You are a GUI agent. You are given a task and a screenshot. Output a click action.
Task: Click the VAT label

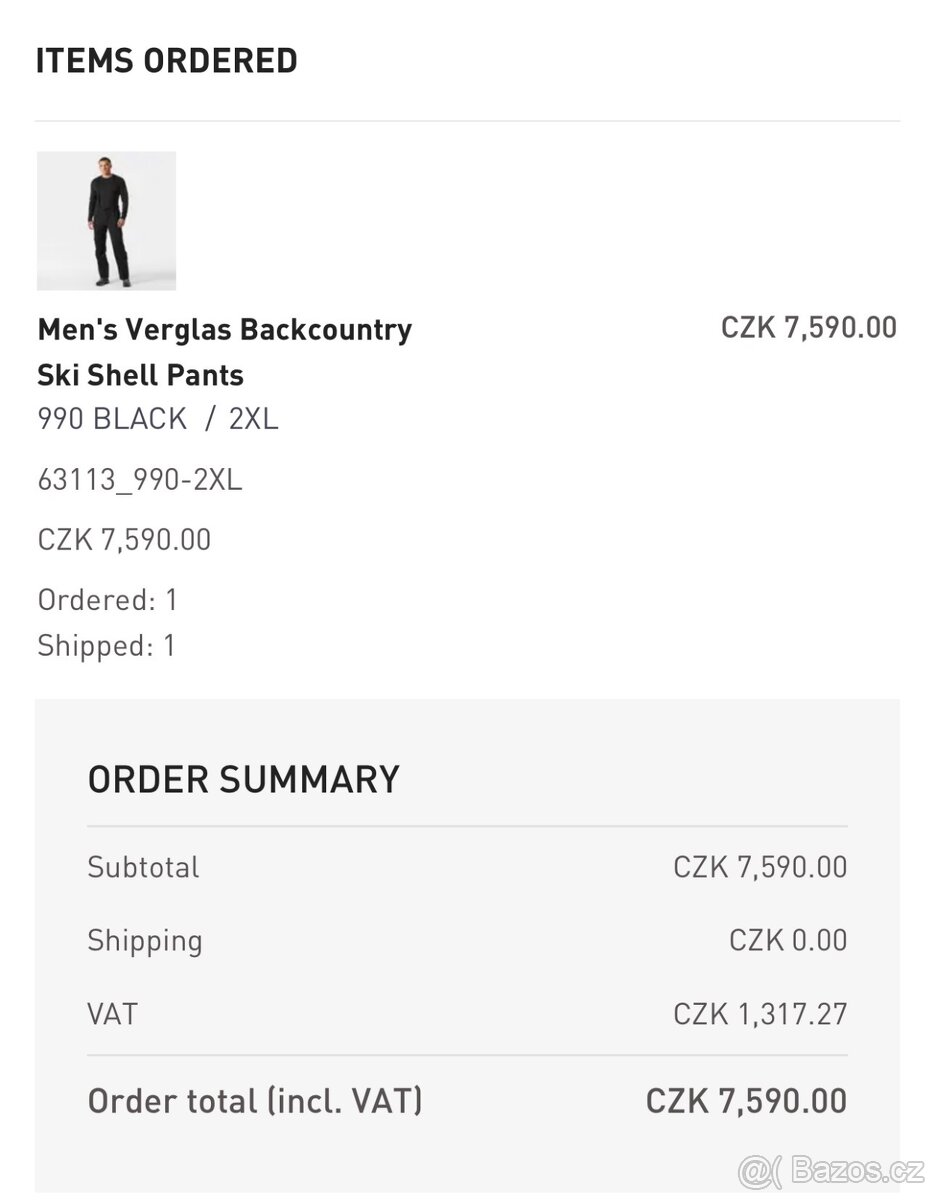[112, 1014]
